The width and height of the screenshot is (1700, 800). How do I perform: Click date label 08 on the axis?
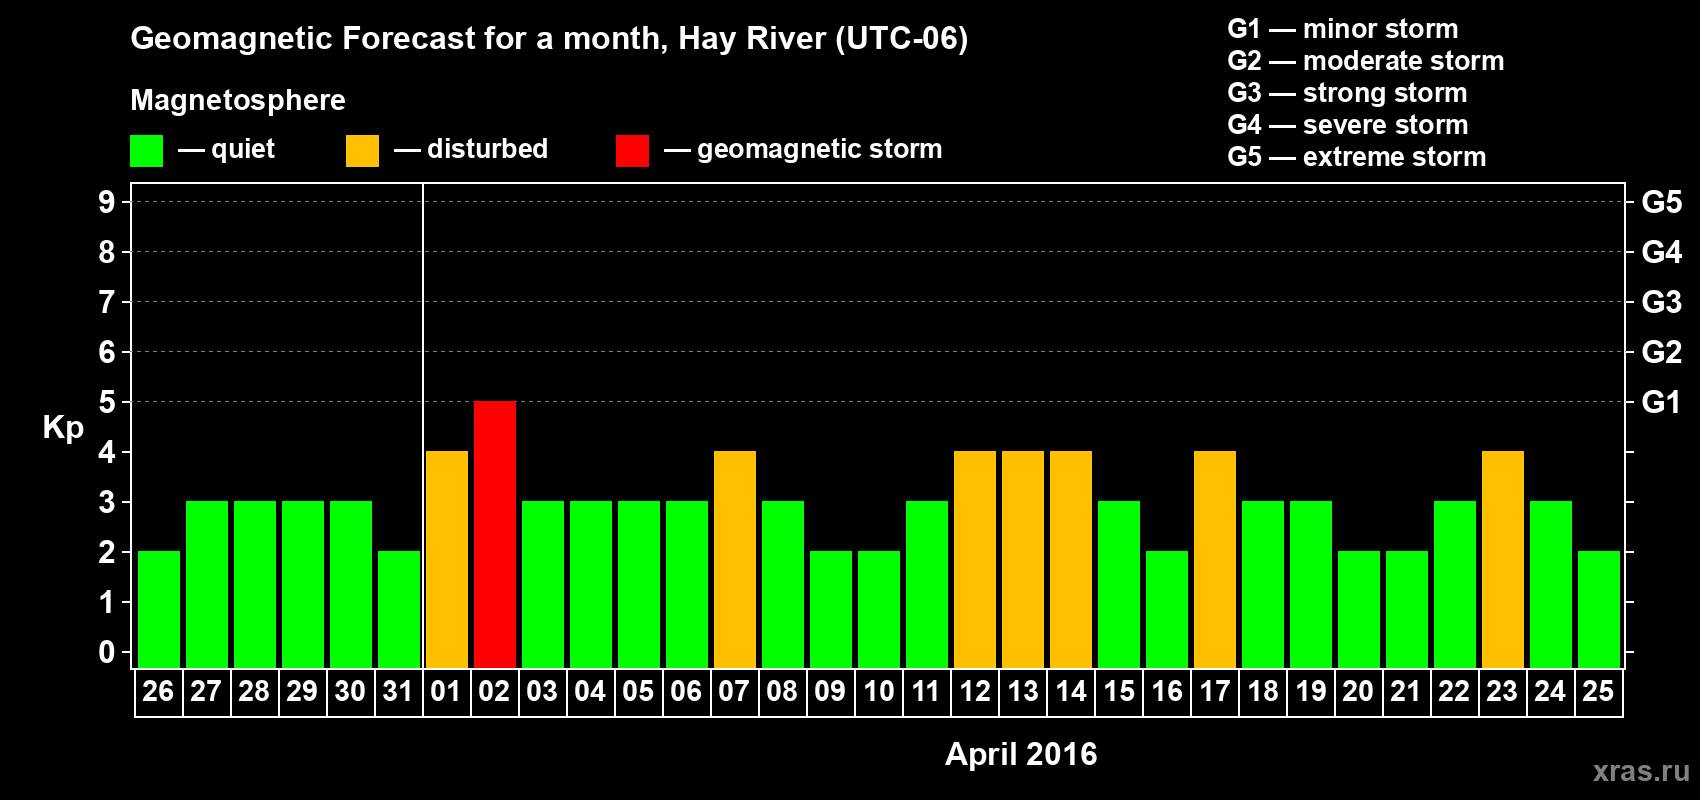(x=782, y=692)
